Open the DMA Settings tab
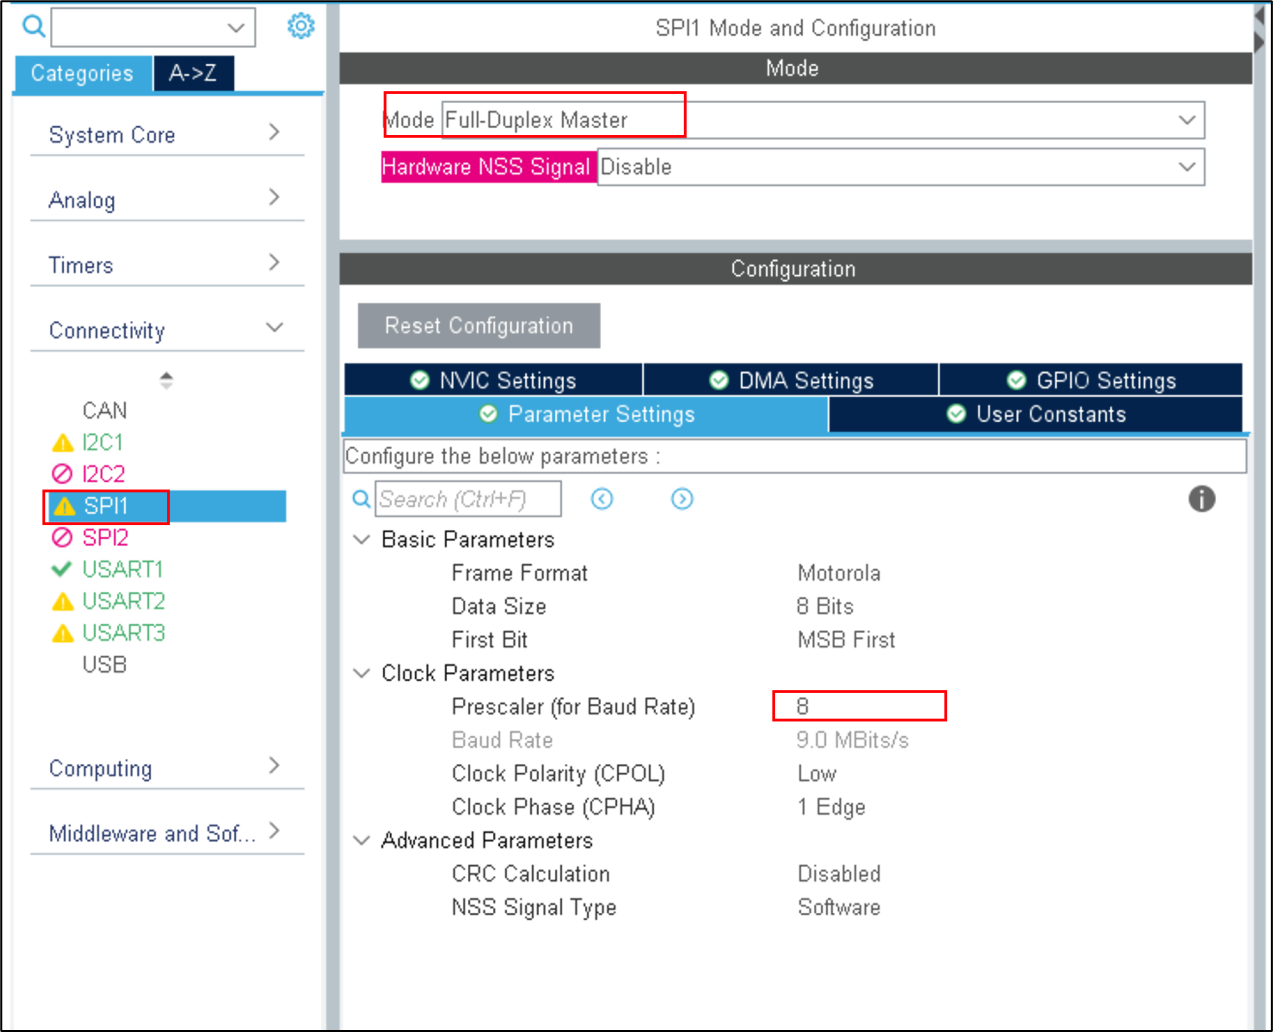 pyautogui.click(x=791, y=380)
